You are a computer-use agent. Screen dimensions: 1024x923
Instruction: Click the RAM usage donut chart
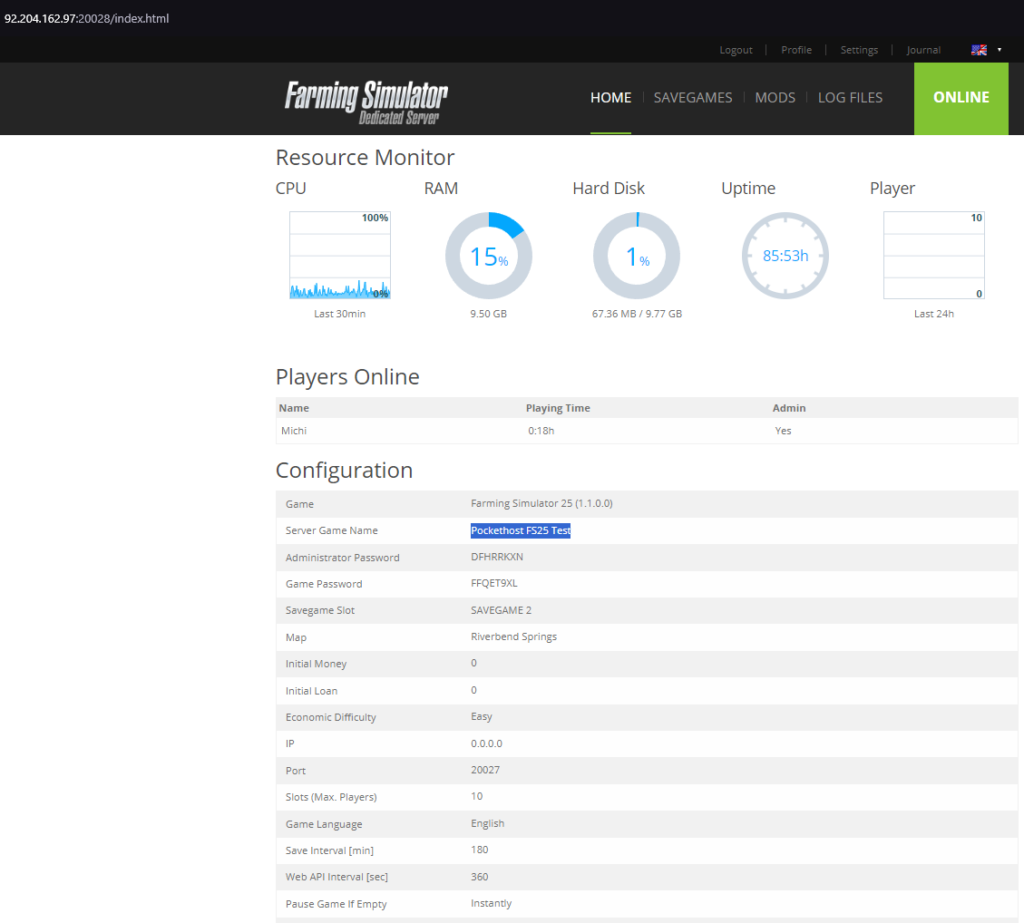[x=488, y=256]
